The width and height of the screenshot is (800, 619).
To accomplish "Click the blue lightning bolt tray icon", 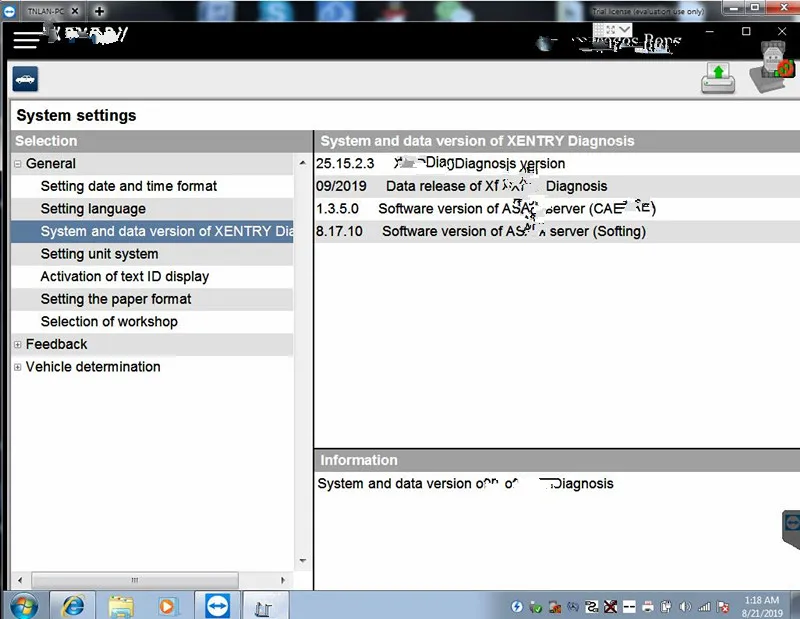I will click(x=517, y=606).
